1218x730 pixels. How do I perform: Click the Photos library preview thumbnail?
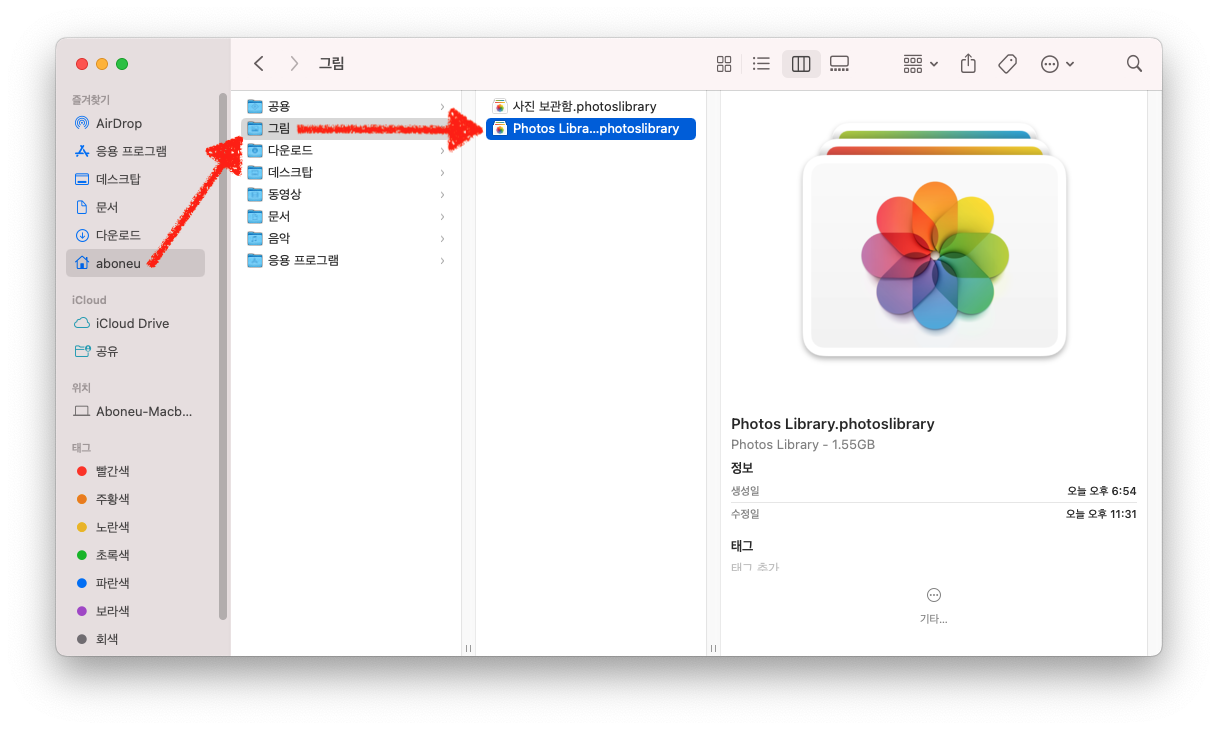(934, 242)
